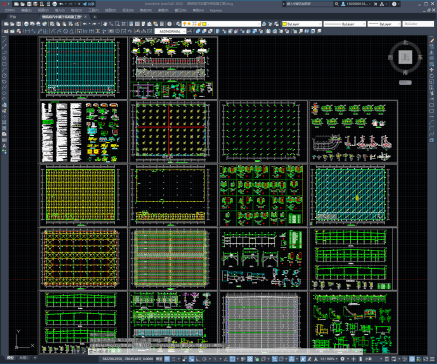Select the Multiline Text 'A' tool

[x=4, y=146]
